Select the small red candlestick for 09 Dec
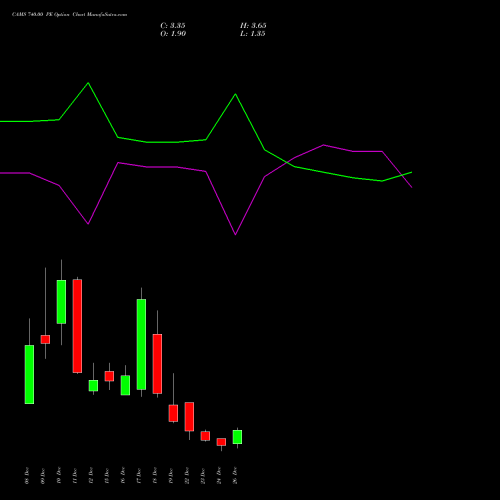The height and width of the screenshot is (500, 500). (45, 339)
